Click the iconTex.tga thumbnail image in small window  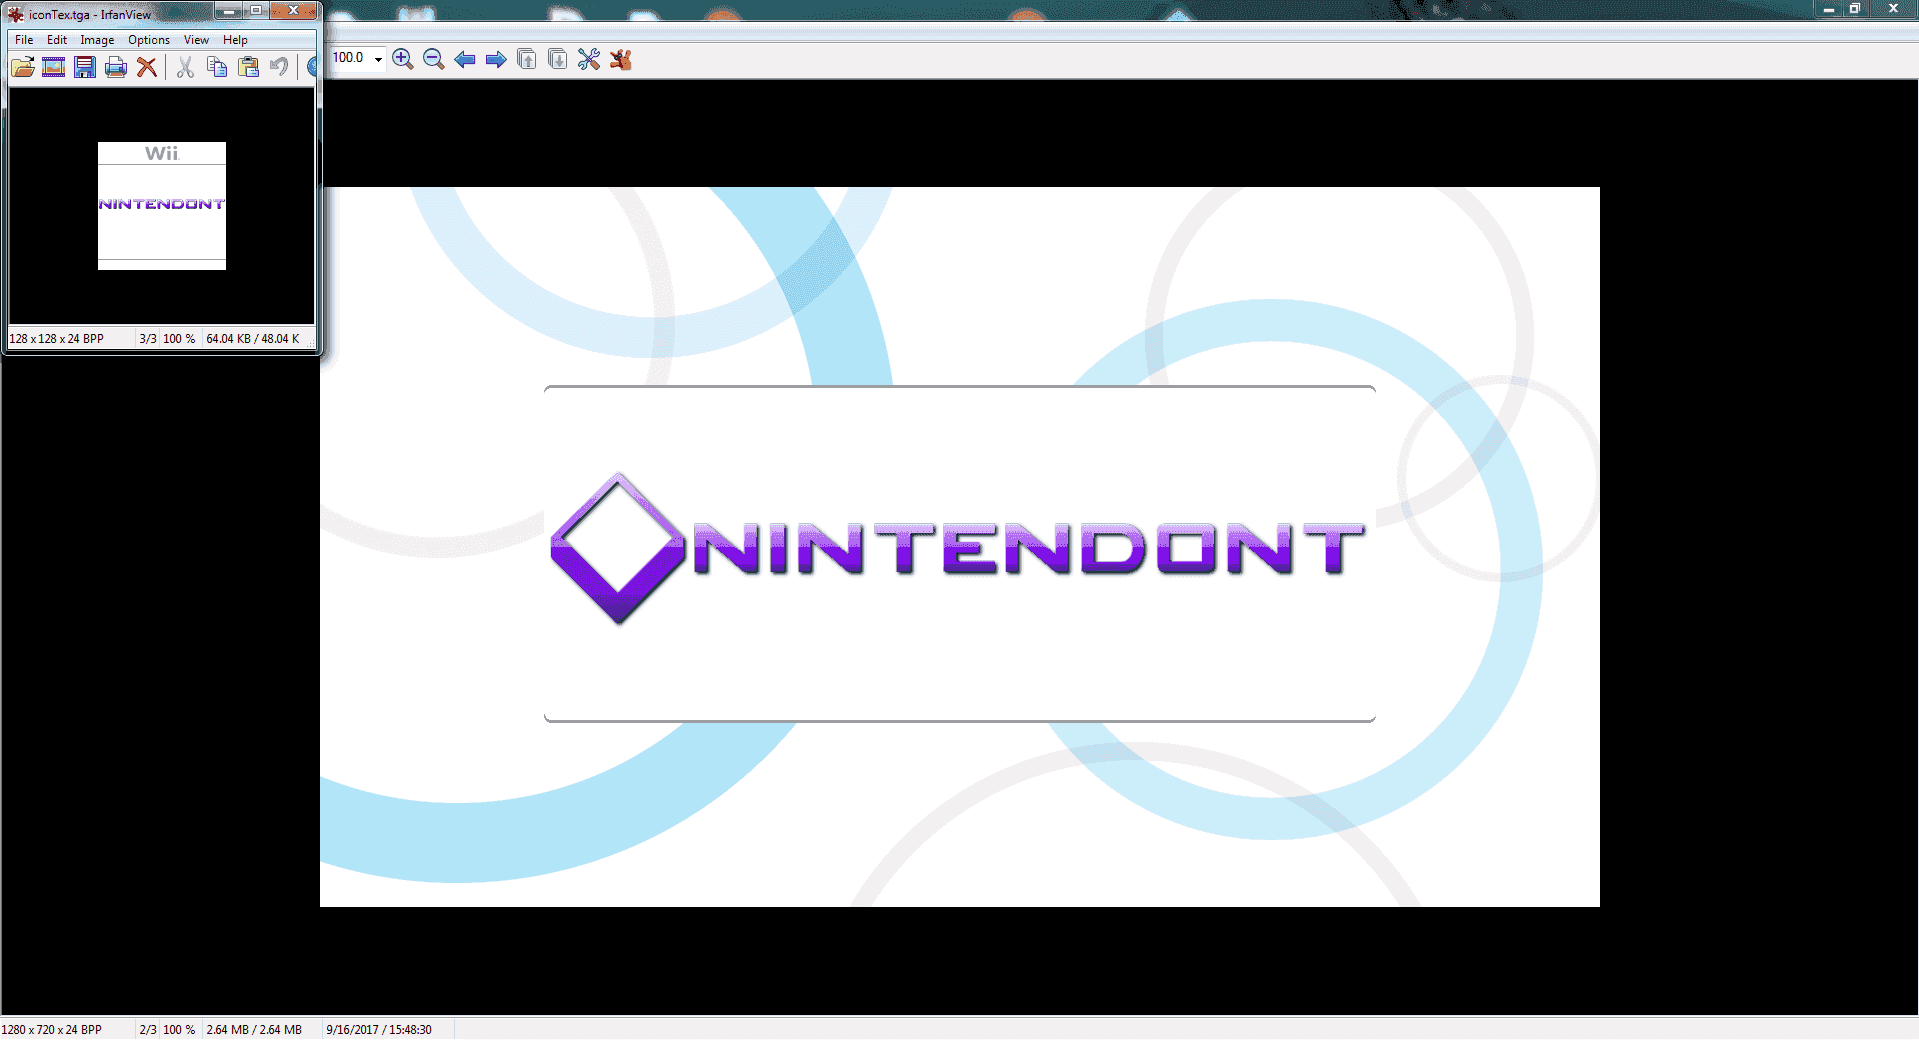point(162,206)
